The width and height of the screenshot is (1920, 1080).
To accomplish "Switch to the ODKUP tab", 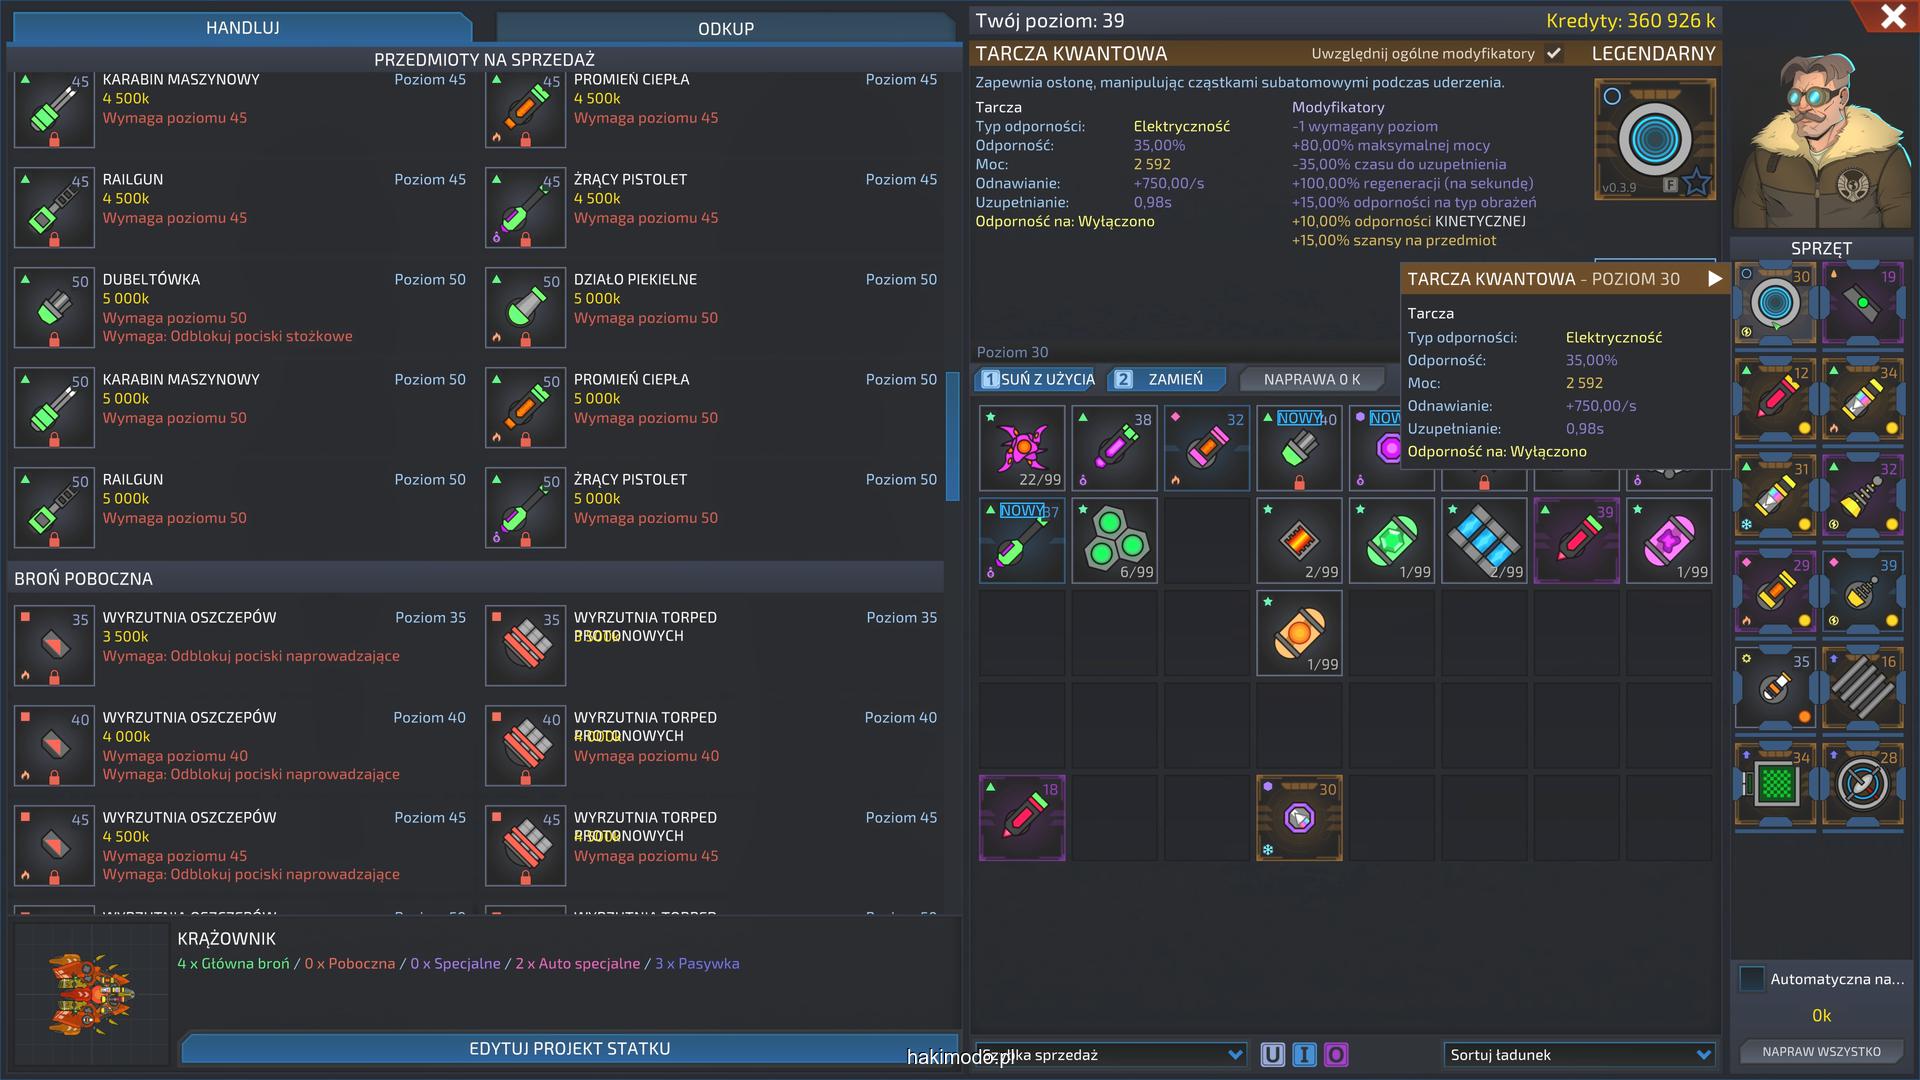I will 725,28.
